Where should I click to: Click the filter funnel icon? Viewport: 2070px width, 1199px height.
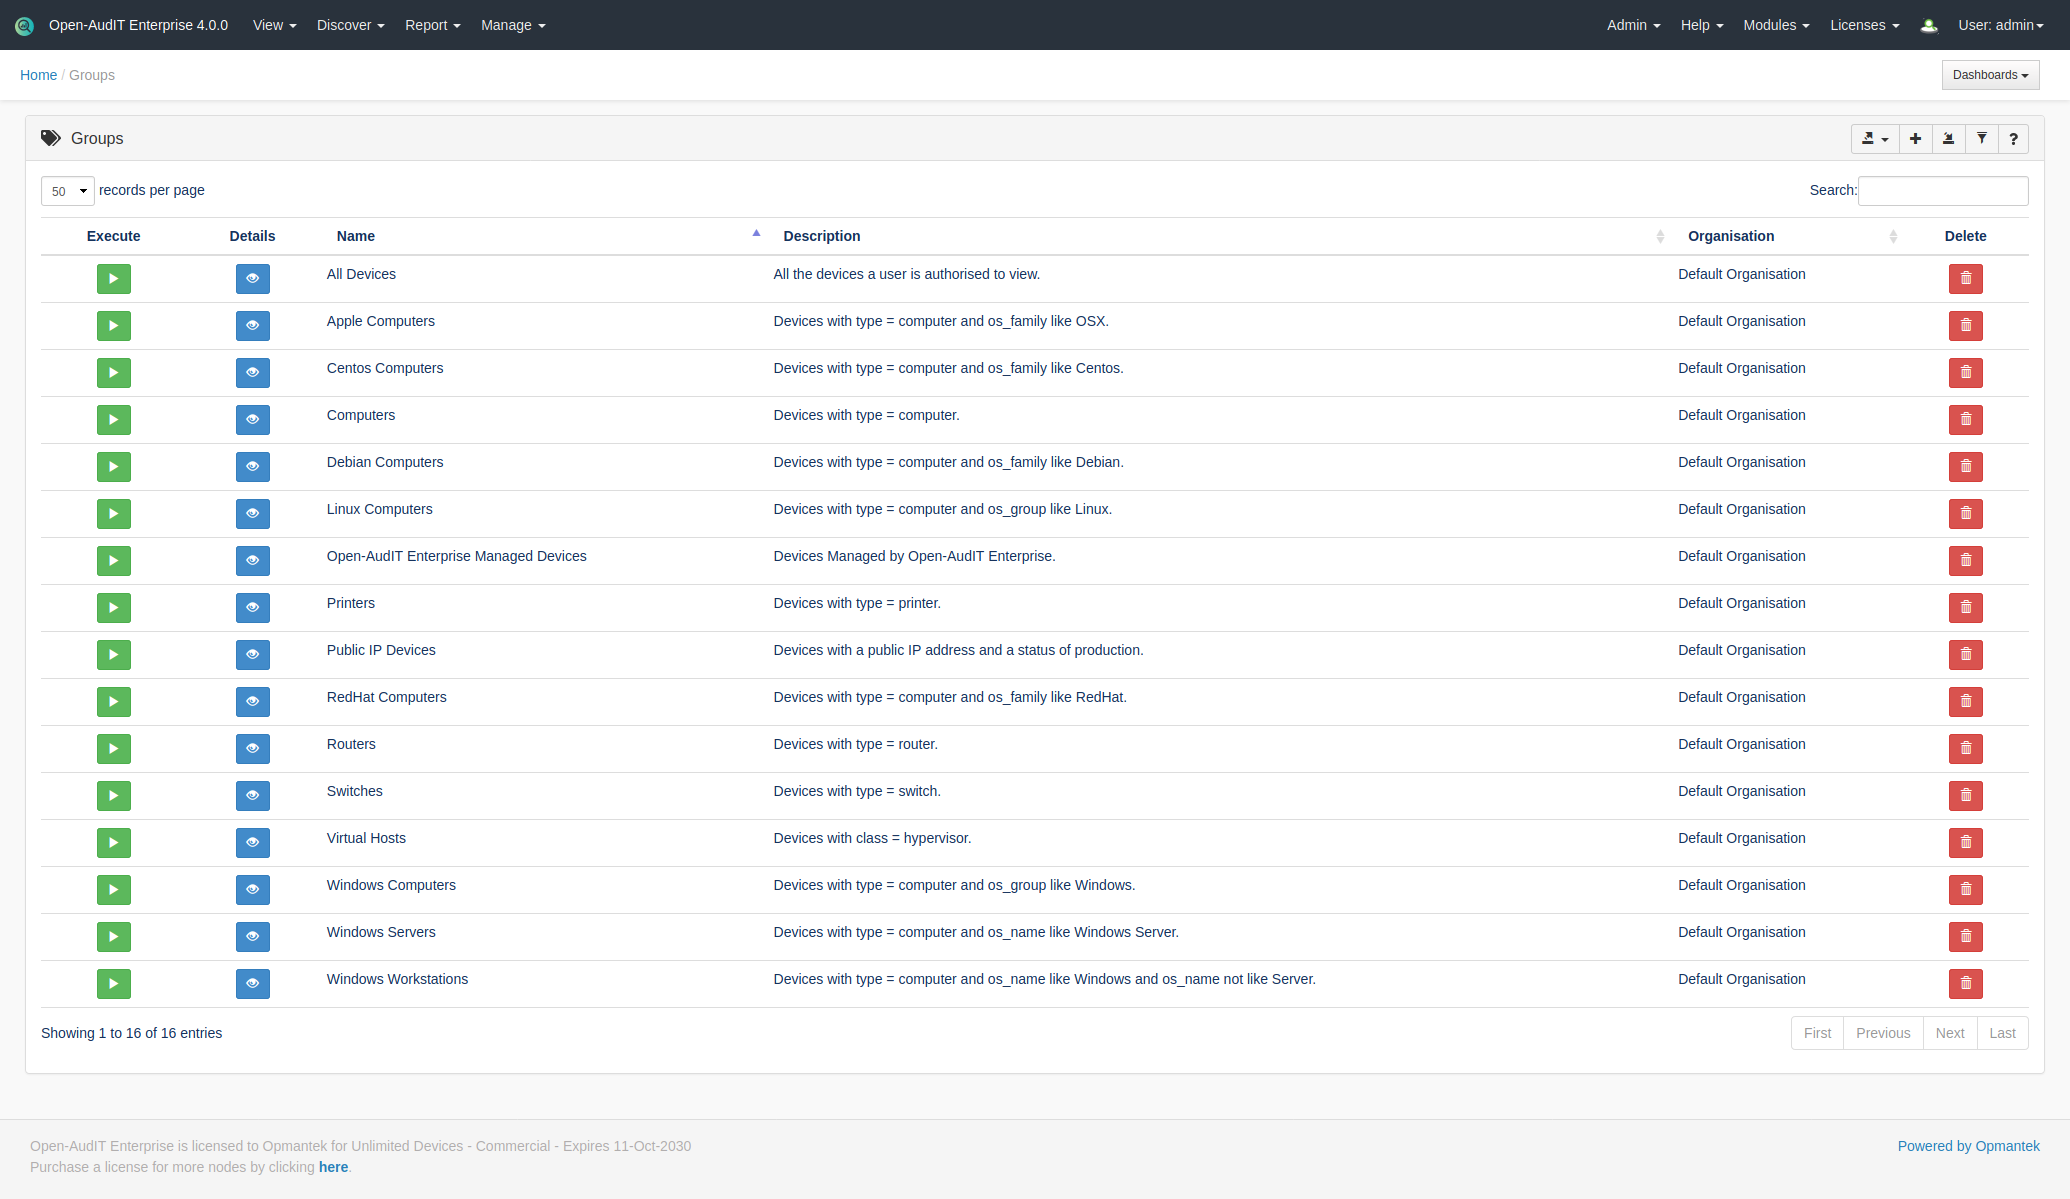(1981, 139)
